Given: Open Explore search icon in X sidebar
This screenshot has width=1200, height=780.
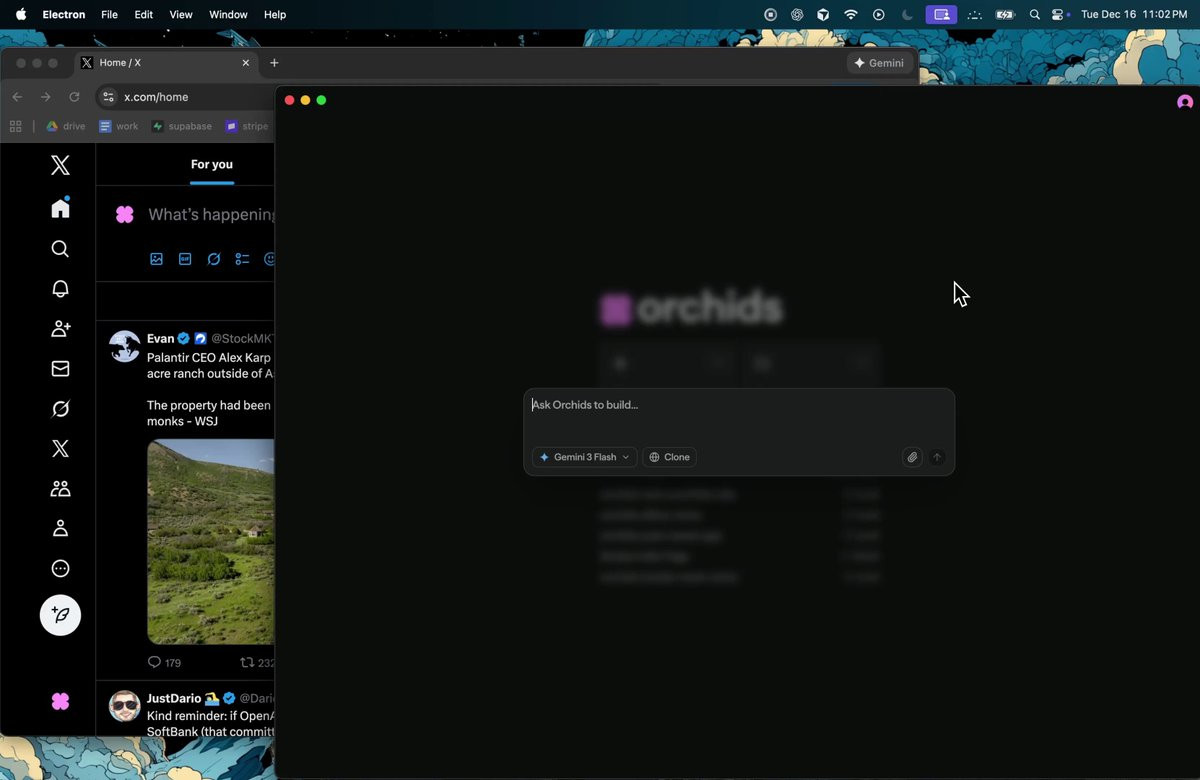Looking at the screenshot, I should 60,249.
